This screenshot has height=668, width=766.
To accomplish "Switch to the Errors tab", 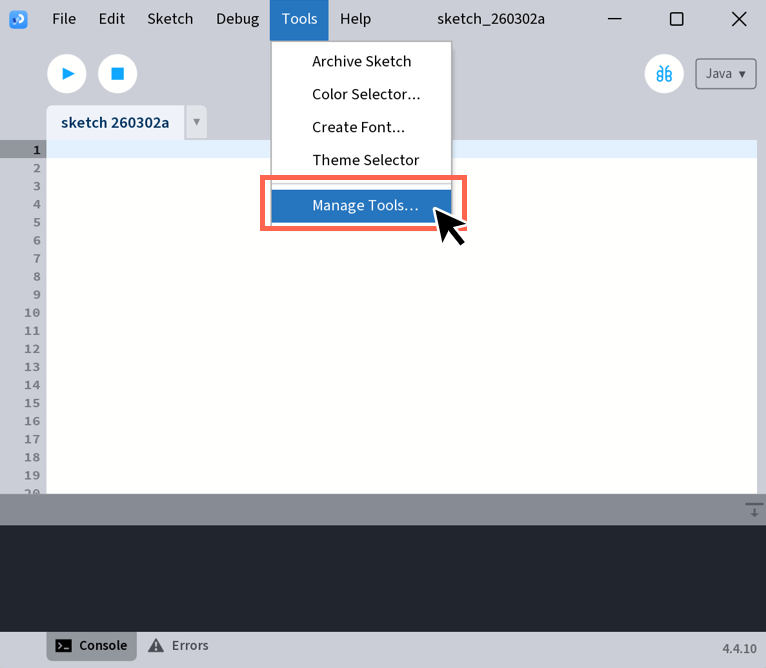I will coord(178,646).
